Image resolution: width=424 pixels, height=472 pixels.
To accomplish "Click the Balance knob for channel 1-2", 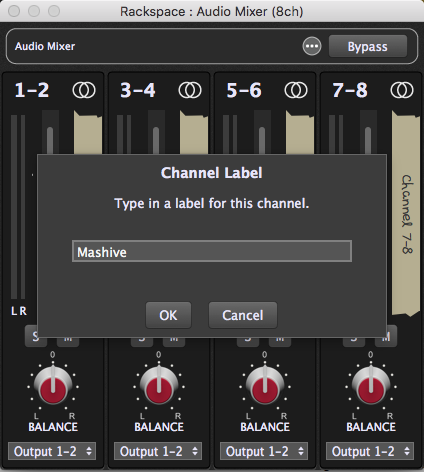I will tap(53, 386).
